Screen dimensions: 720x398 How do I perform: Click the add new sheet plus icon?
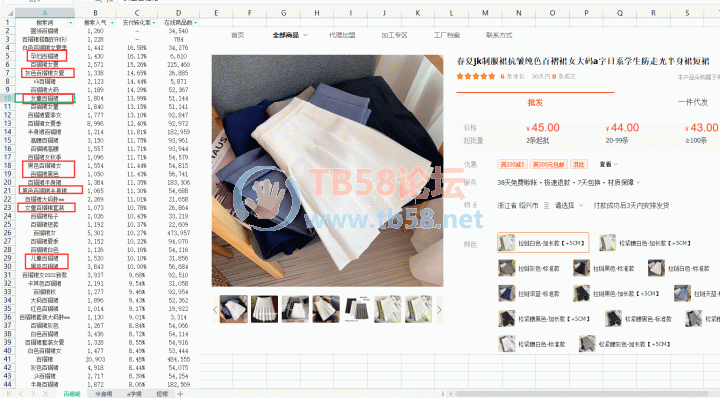(x=180, y=394)
